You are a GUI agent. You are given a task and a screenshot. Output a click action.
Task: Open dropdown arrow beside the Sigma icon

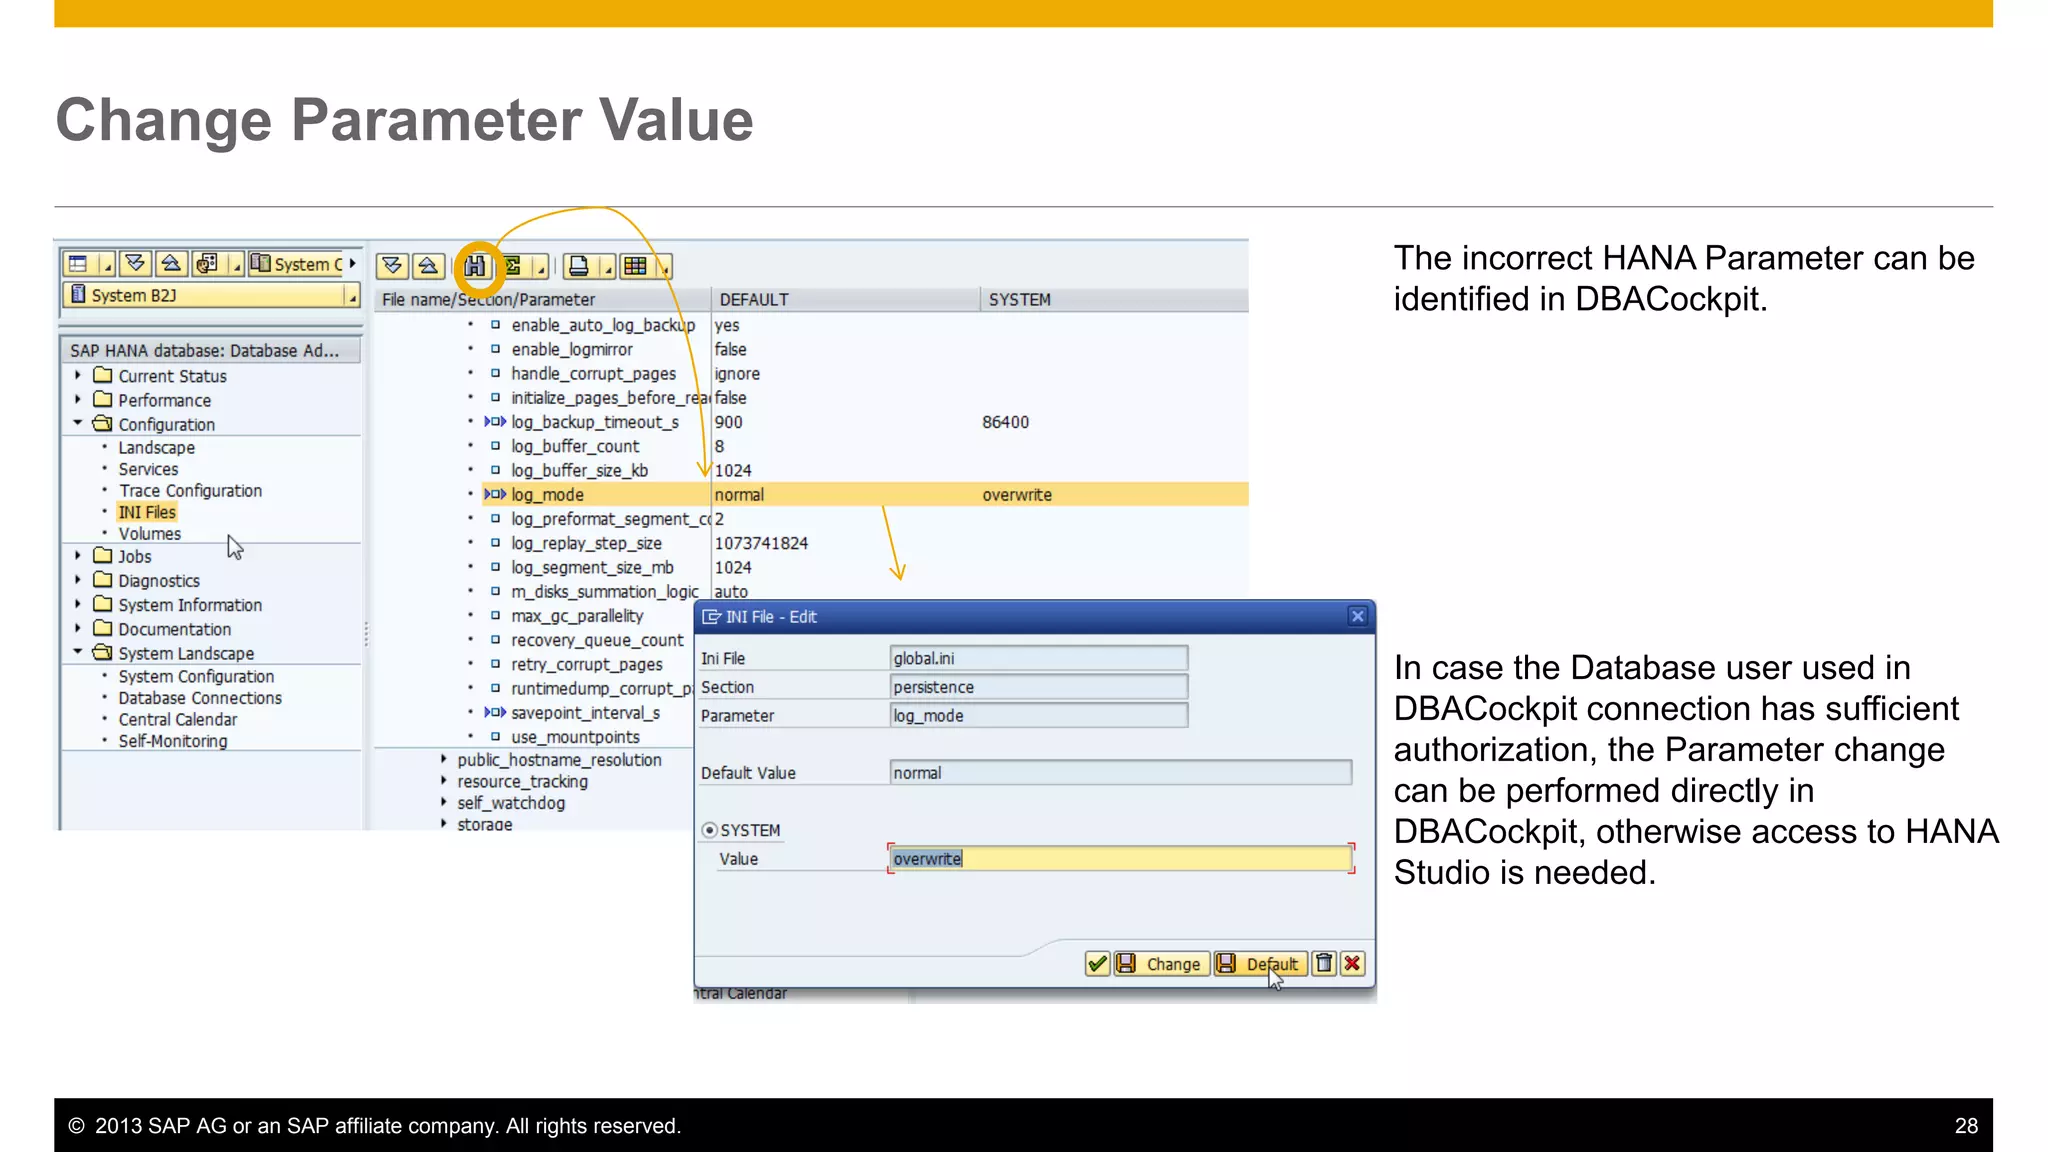541,268
